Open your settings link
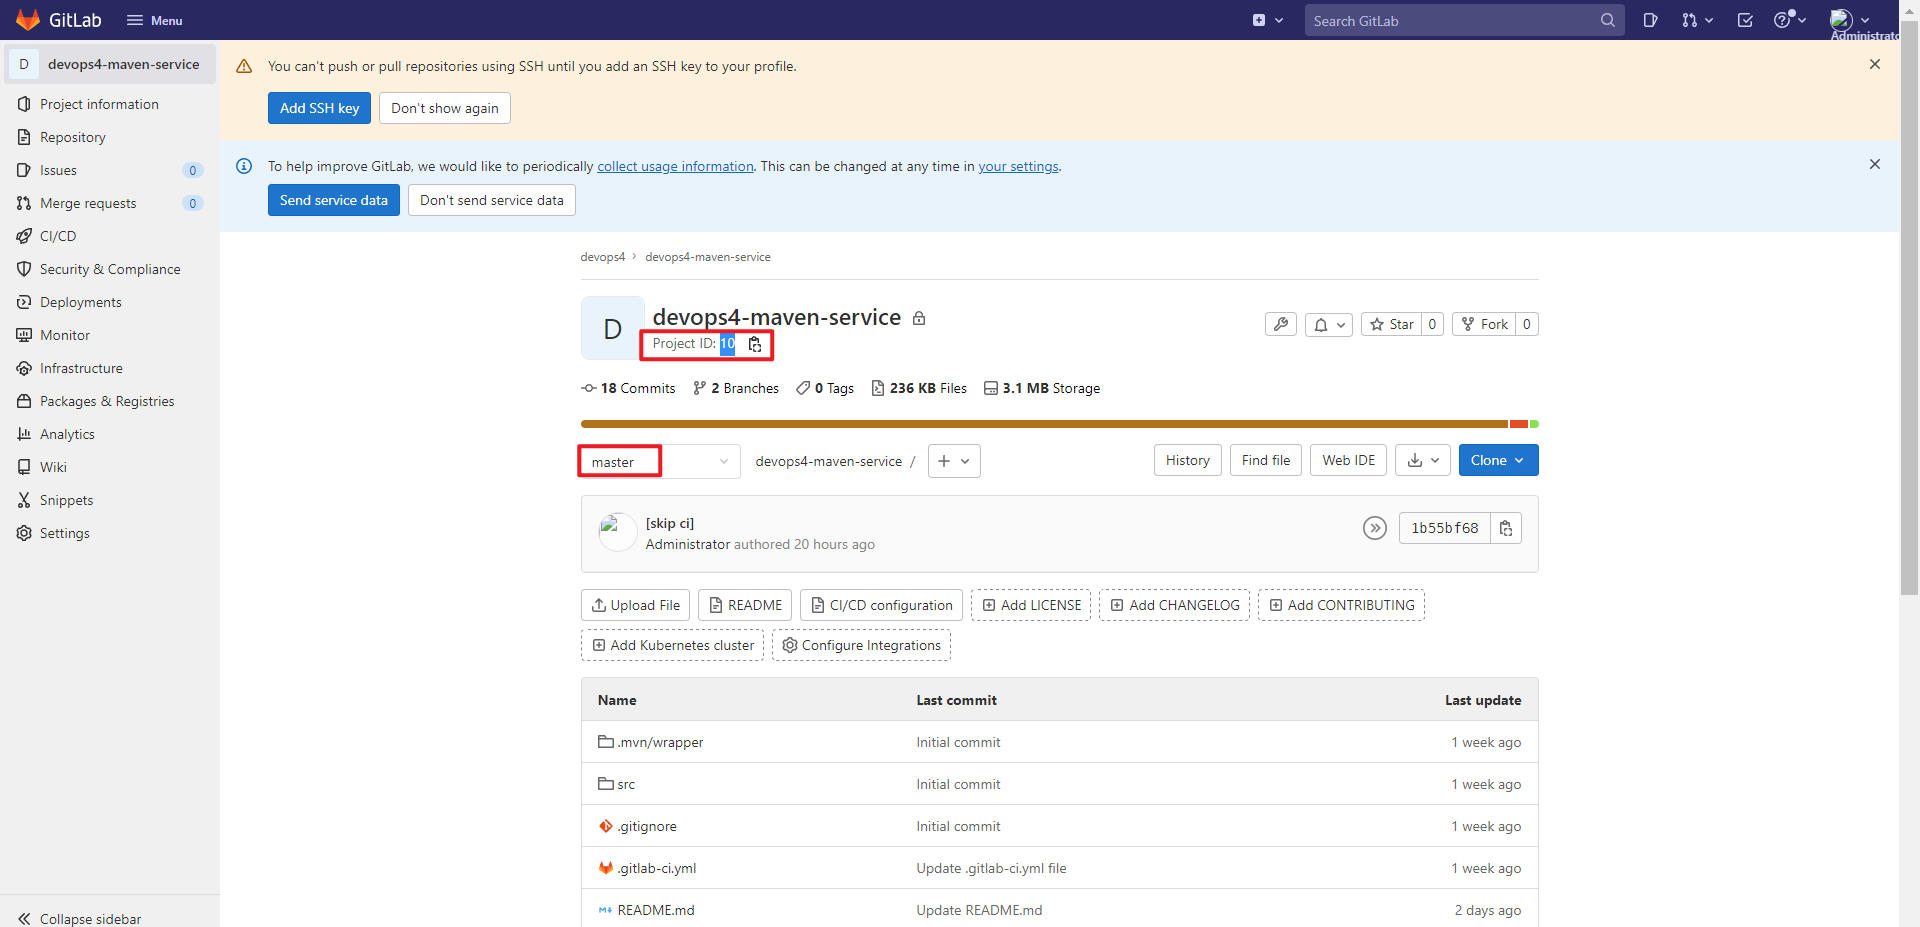The height and width of the screenshot is (927, 1920). [x=1018, y=166]
